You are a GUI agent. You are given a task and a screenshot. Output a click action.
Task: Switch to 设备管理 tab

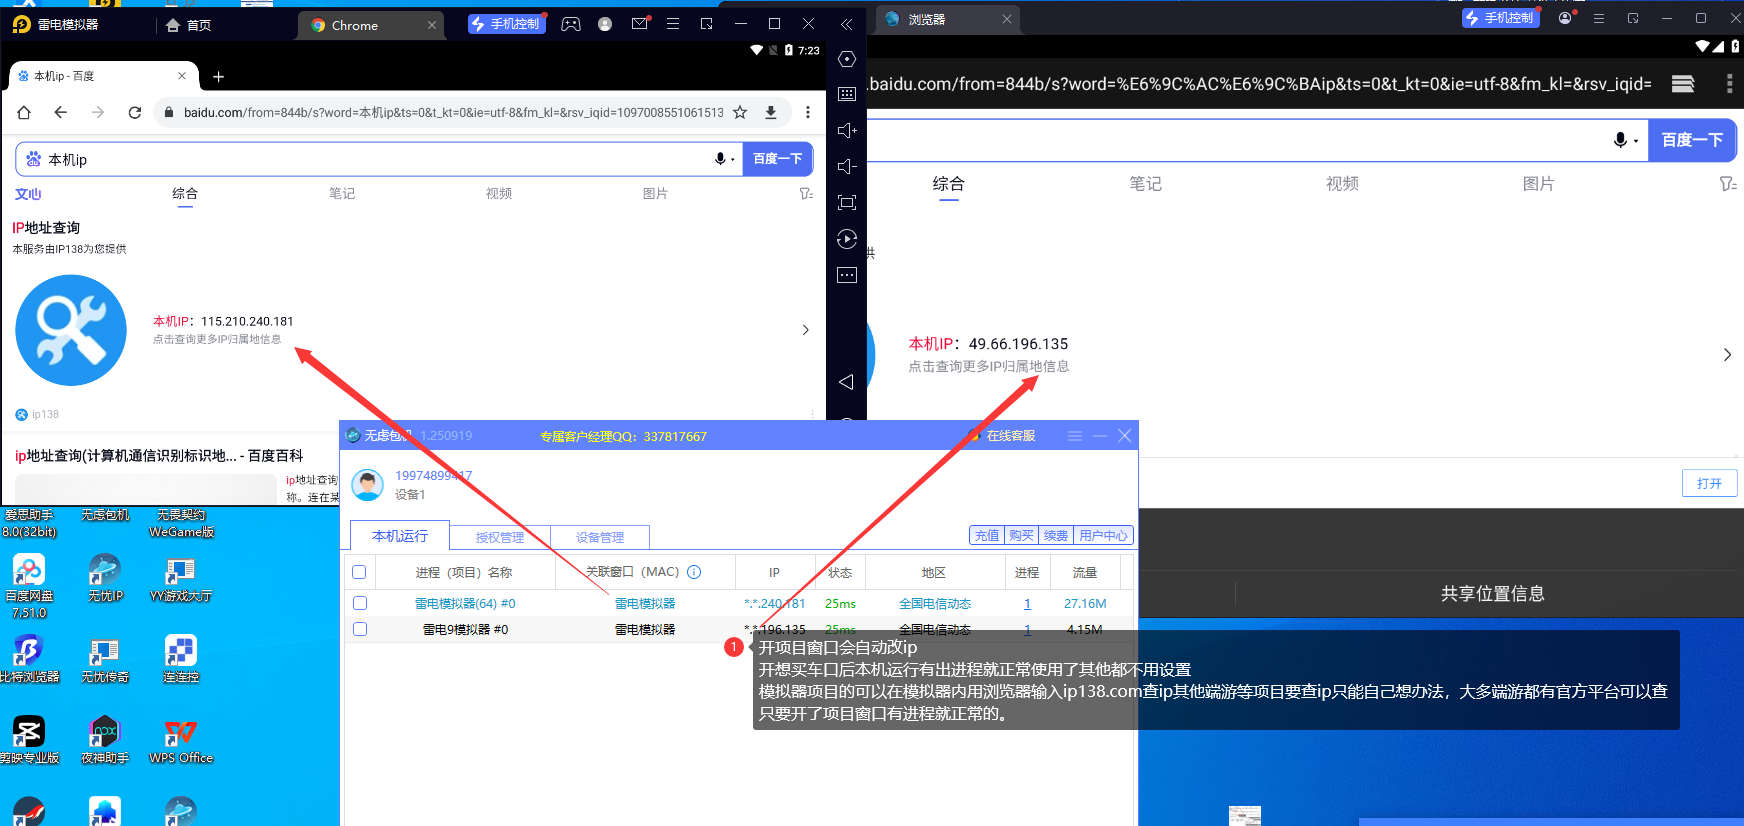click(x=600, y=537)
